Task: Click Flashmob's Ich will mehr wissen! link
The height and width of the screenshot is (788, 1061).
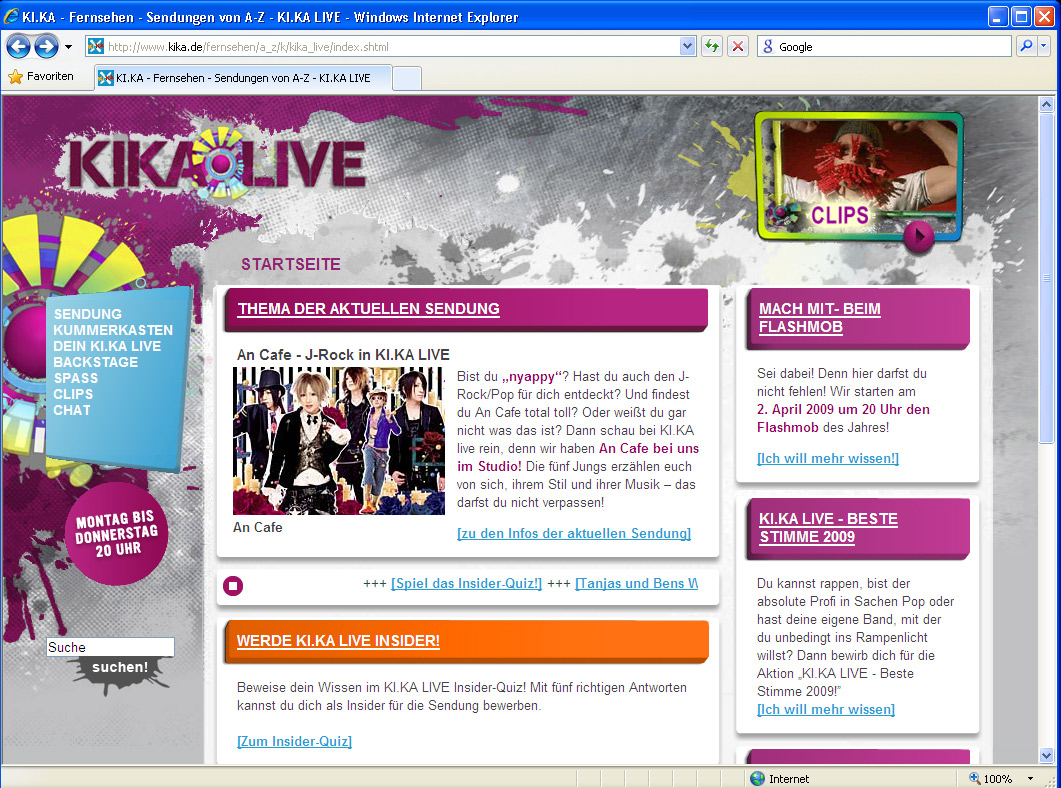Action: coord(828,458)
